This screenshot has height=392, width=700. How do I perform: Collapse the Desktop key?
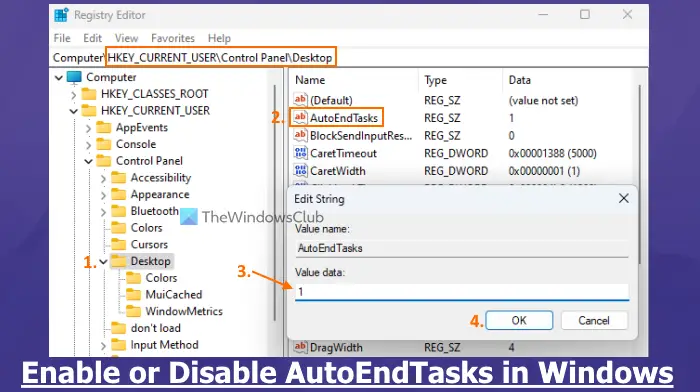(104, 261)
